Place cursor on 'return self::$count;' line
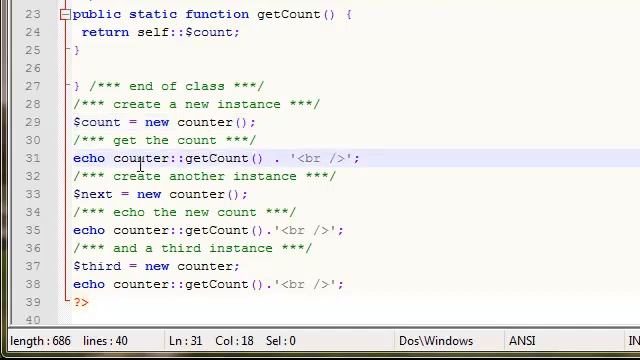640x360 pixels. pyautogui.click(x=160, y=32)
